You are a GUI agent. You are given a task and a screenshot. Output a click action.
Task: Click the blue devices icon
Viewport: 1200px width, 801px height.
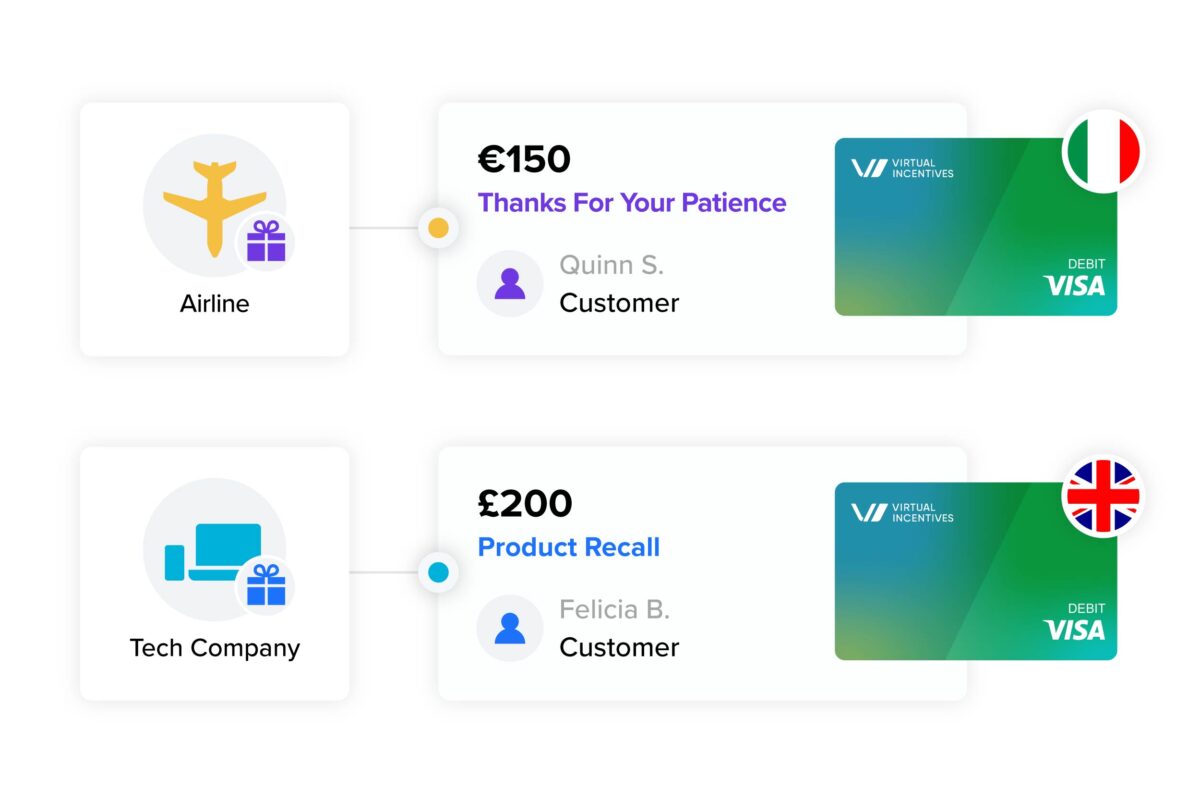click(x=213, y=552)
